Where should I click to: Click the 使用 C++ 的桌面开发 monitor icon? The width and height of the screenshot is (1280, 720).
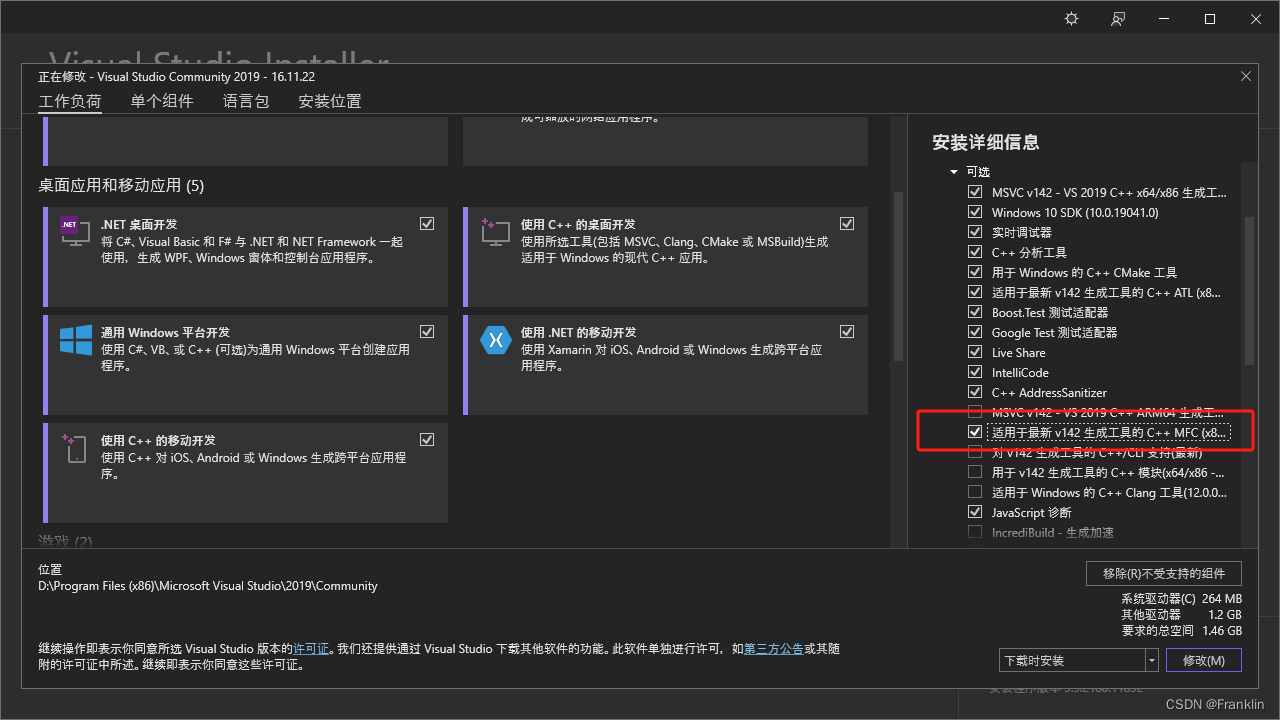pos(494,232)
